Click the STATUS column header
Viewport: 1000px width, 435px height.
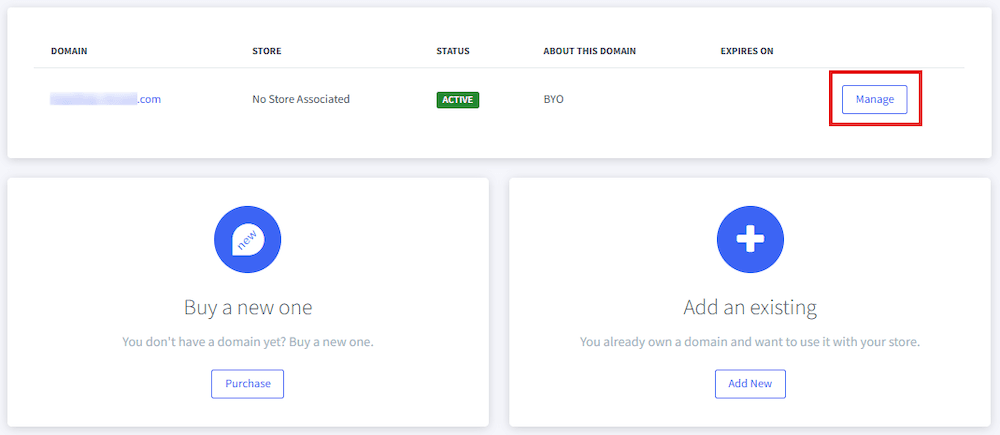(x=453, y=51)
